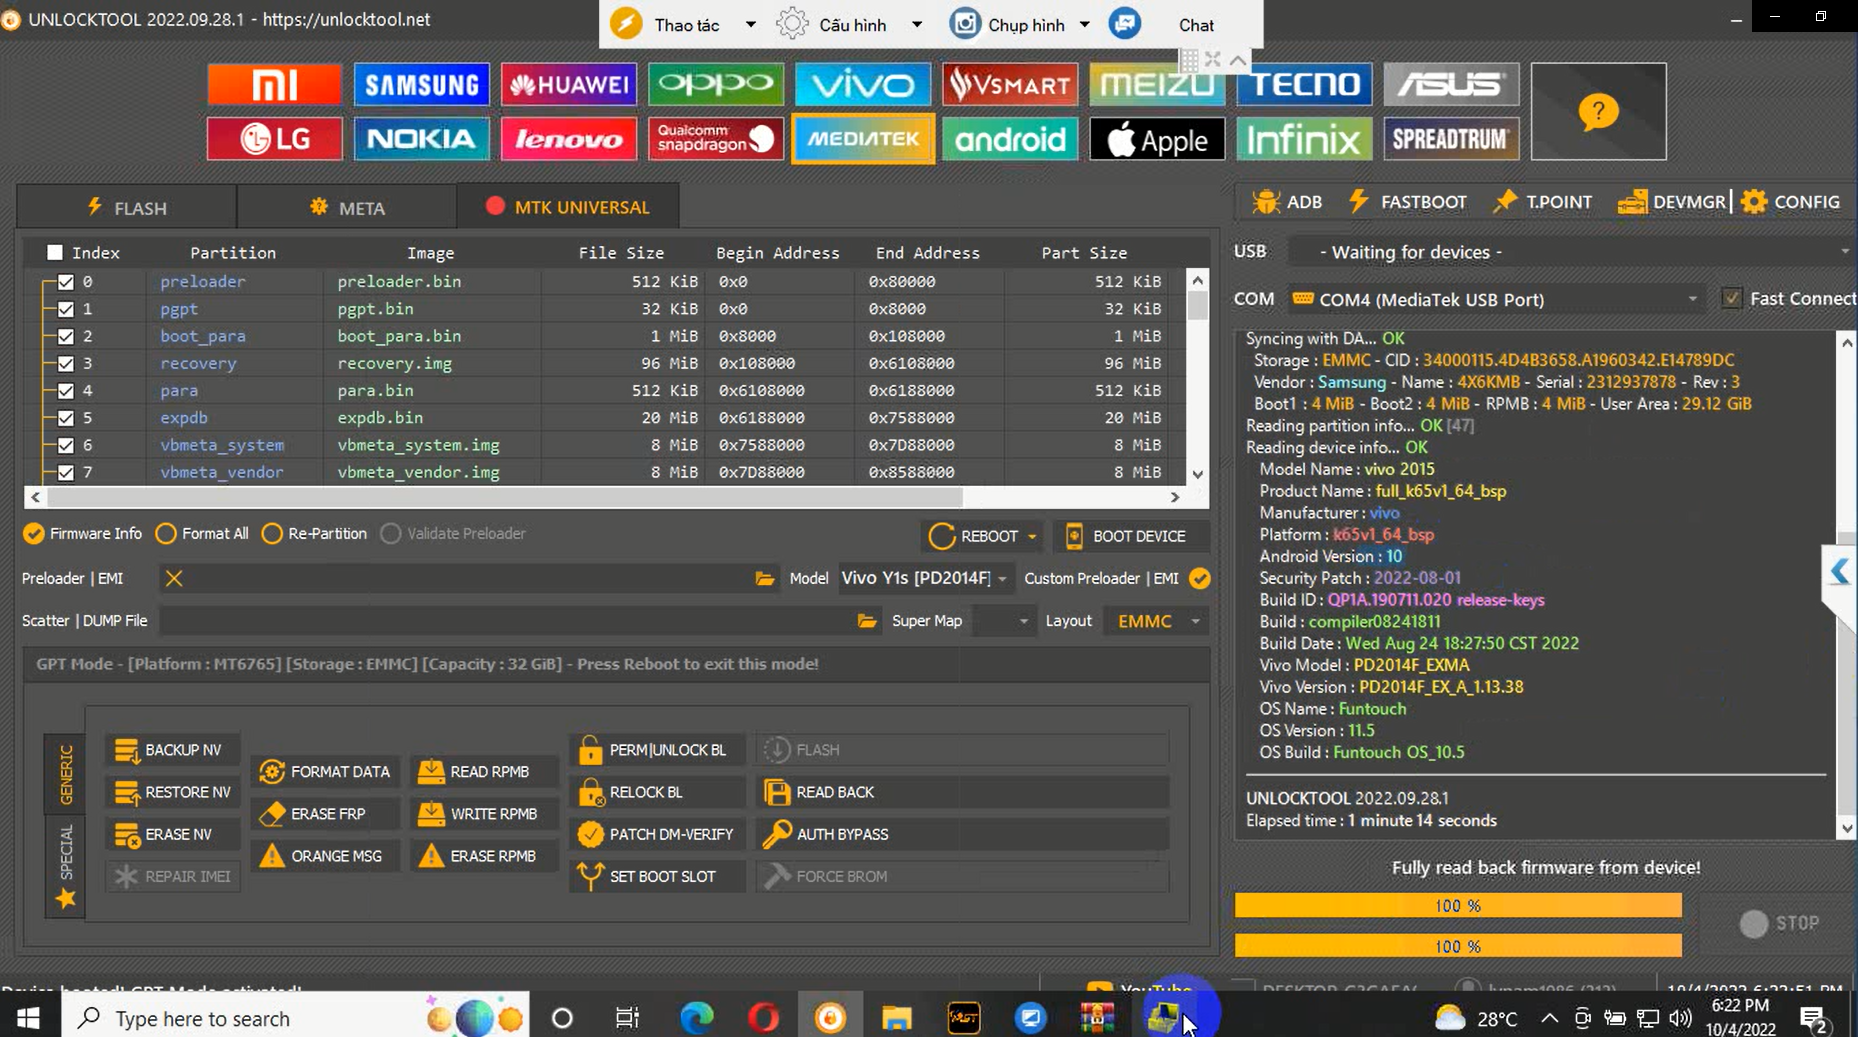Viewport: 1858px width, 1037px height.
Task: Select the LG brand icon
Action: pyautogui.click(x=275, y=139)
